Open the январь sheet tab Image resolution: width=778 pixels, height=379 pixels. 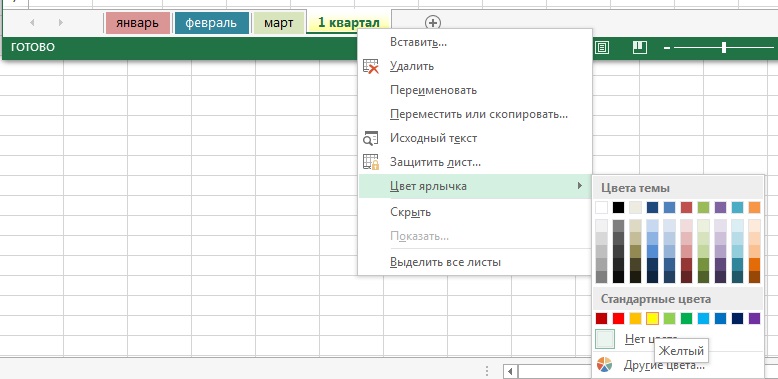pyautogui.click(x=137, y=23)
